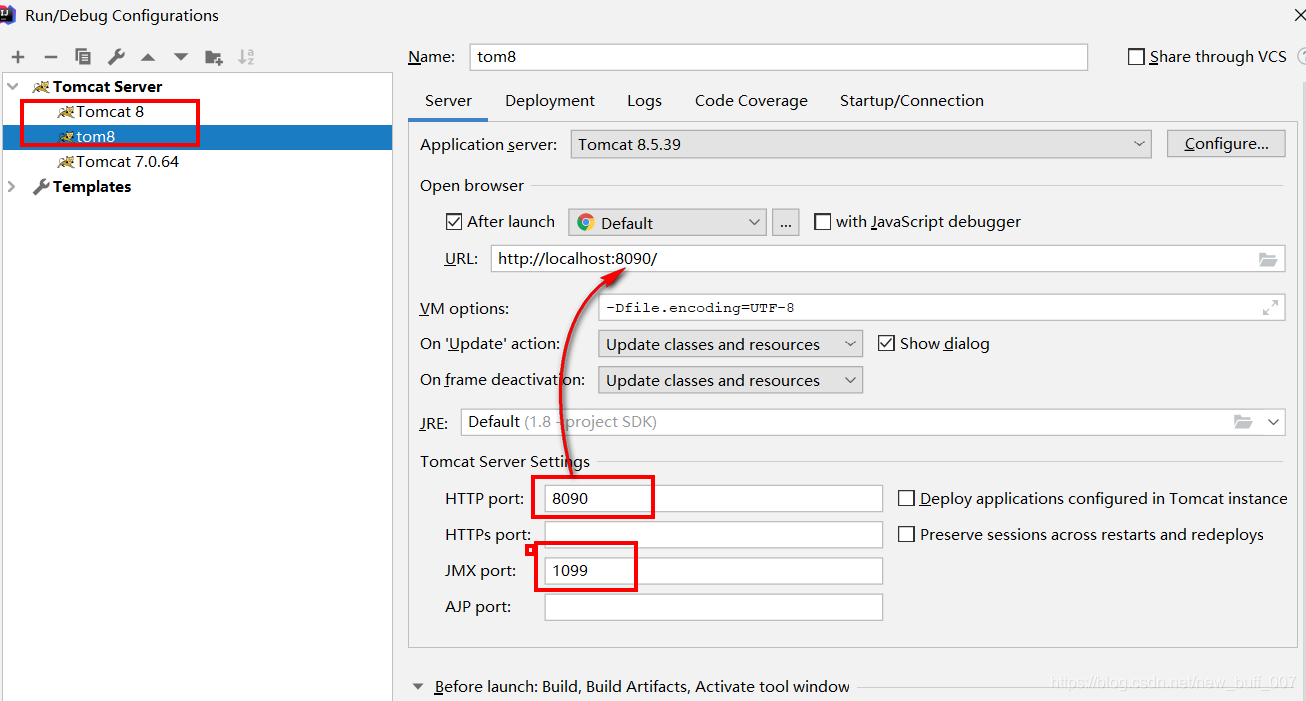This screenshot has width=1306, height=701.
Task: Switch to the Logs tab
Action: 644,100
